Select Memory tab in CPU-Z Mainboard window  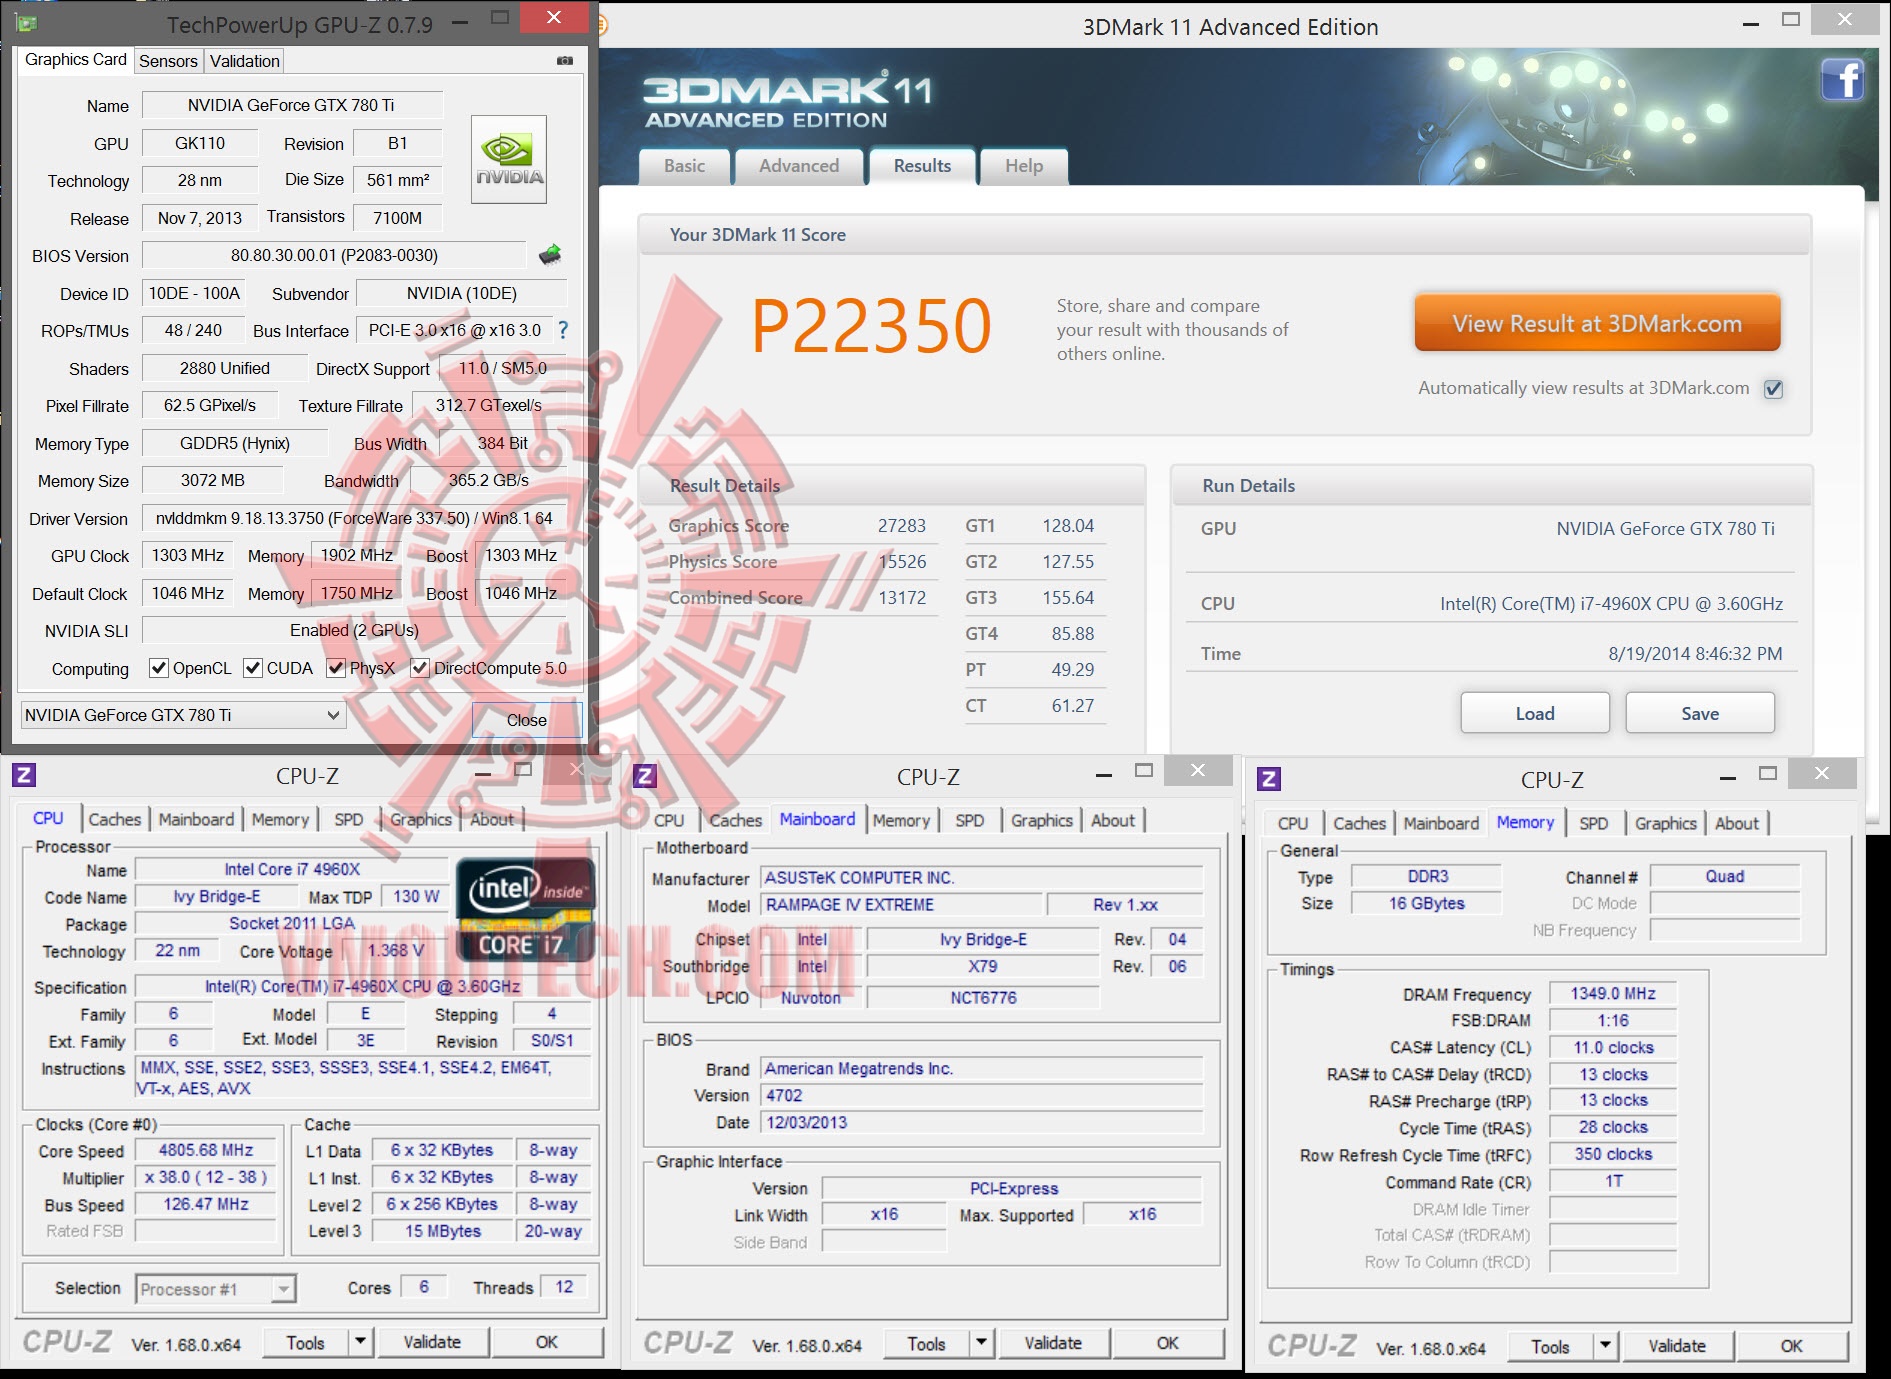(901, 820)
